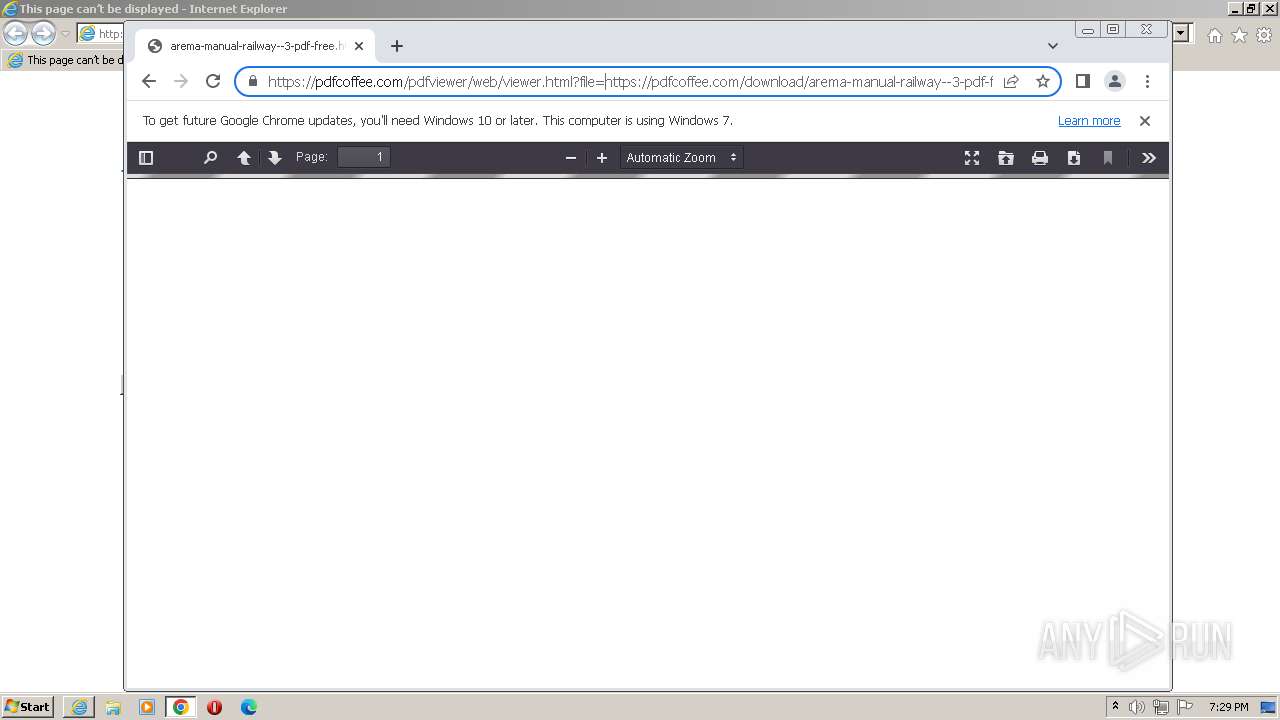The width and height of the screenshot is (1280, 720).
Task: Go forward in Chrome
Action: [181, 82]
